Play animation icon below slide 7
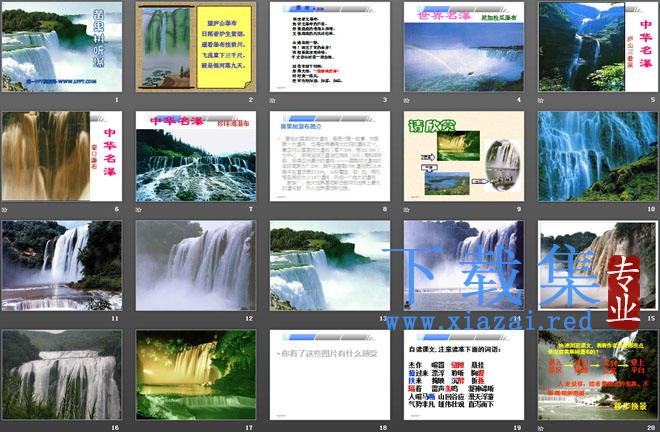660x432 pixels. (138, 210)
